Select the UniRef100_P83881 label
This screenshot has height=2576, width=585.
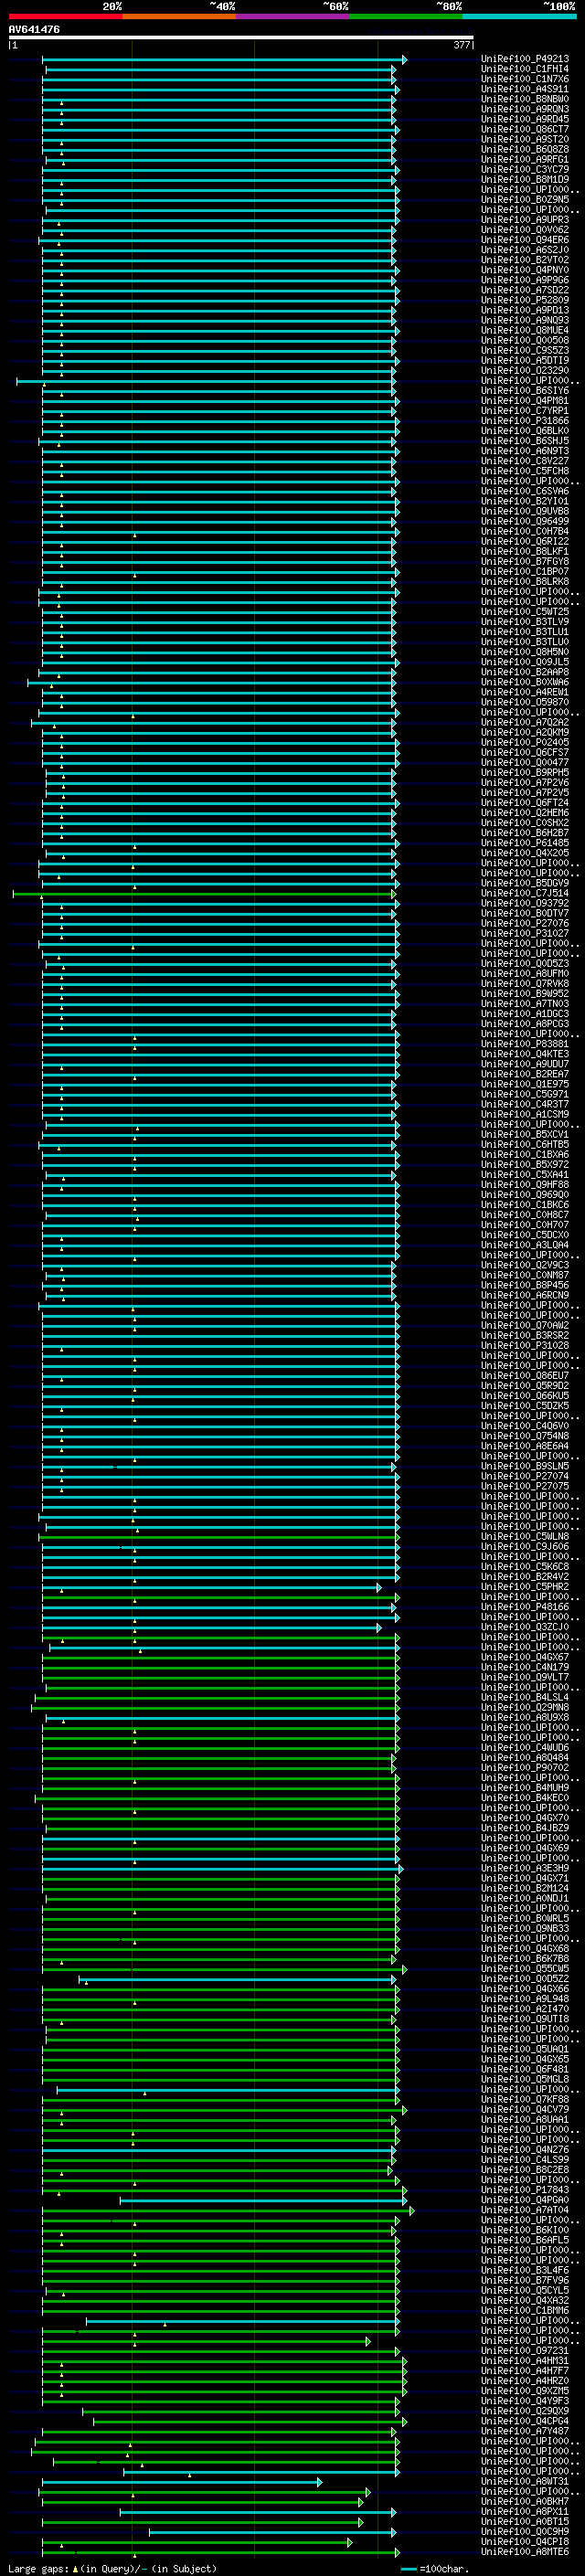click(x=525, y=1044)
